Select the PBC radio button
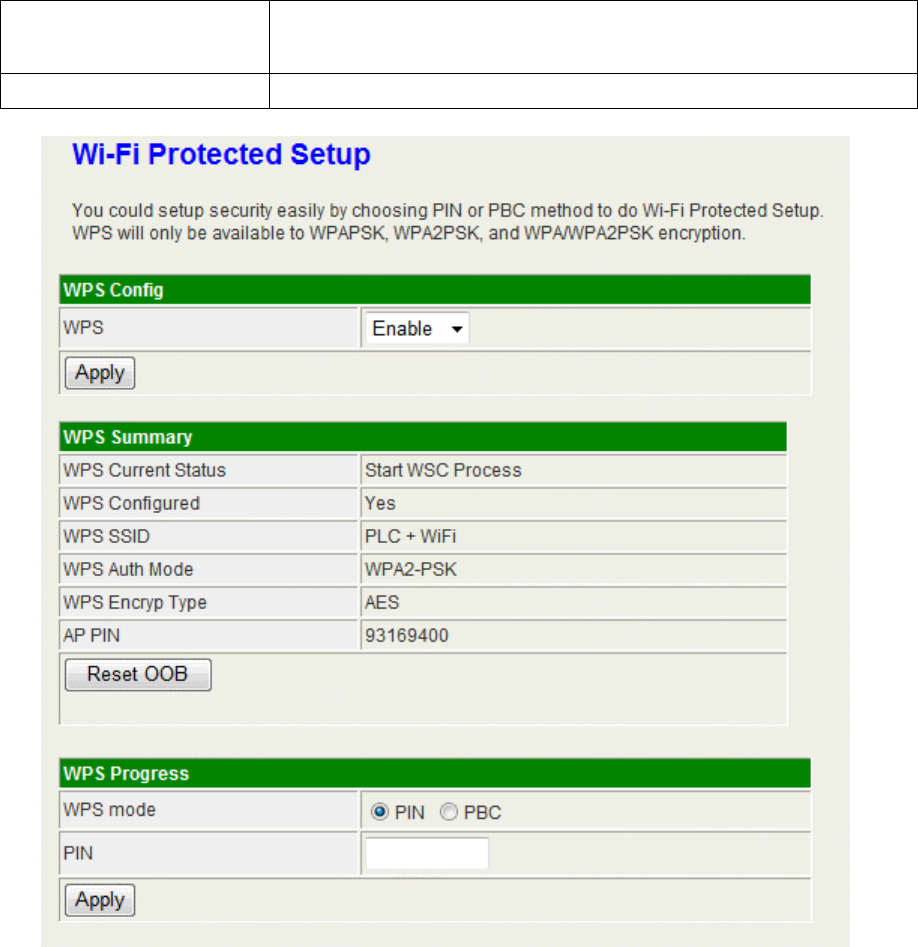The image size is (918, 947). [x=449, y=812]
